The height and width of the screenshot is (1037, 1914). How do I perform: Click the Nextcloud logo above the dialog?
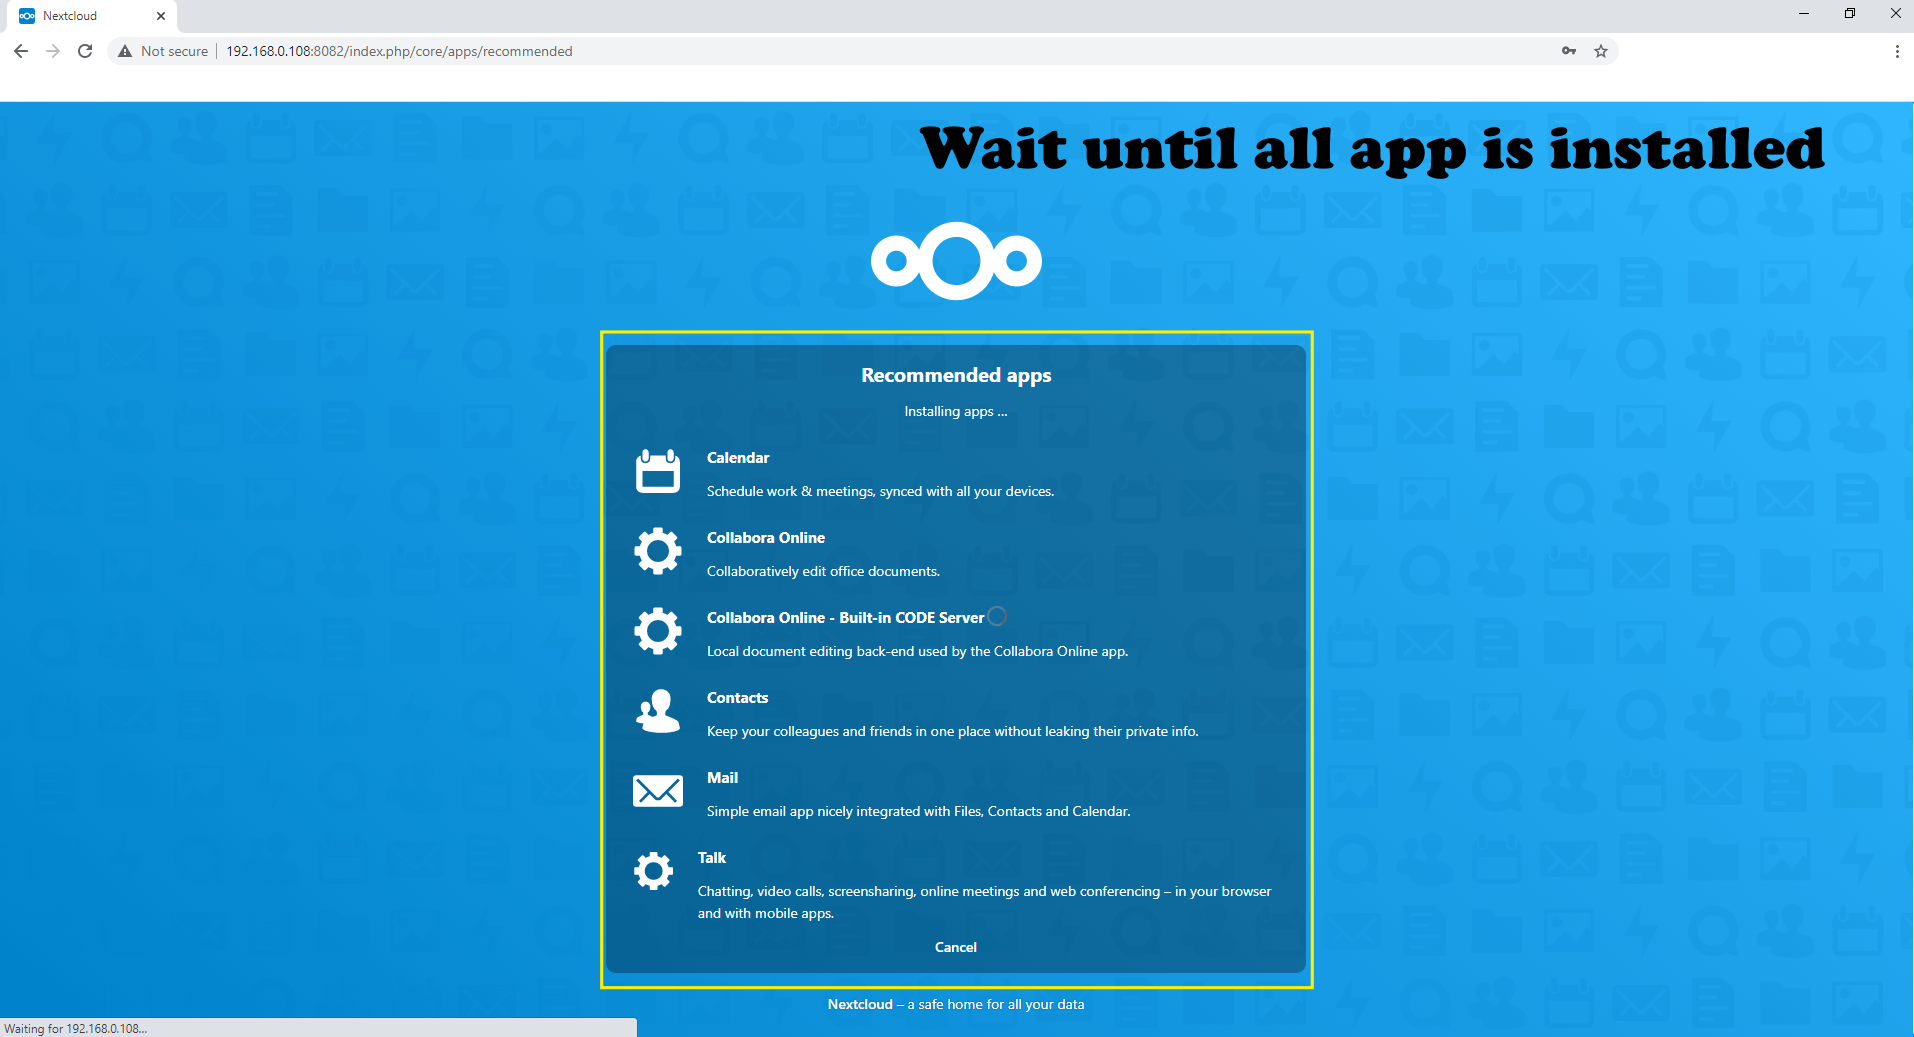956,261
